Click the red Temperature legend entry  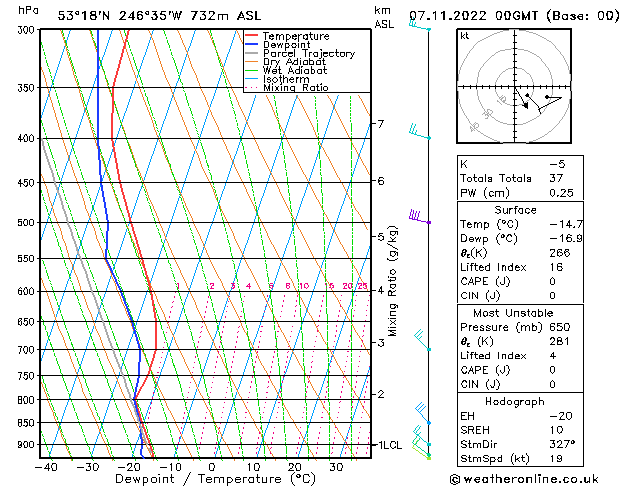(289, 36)
